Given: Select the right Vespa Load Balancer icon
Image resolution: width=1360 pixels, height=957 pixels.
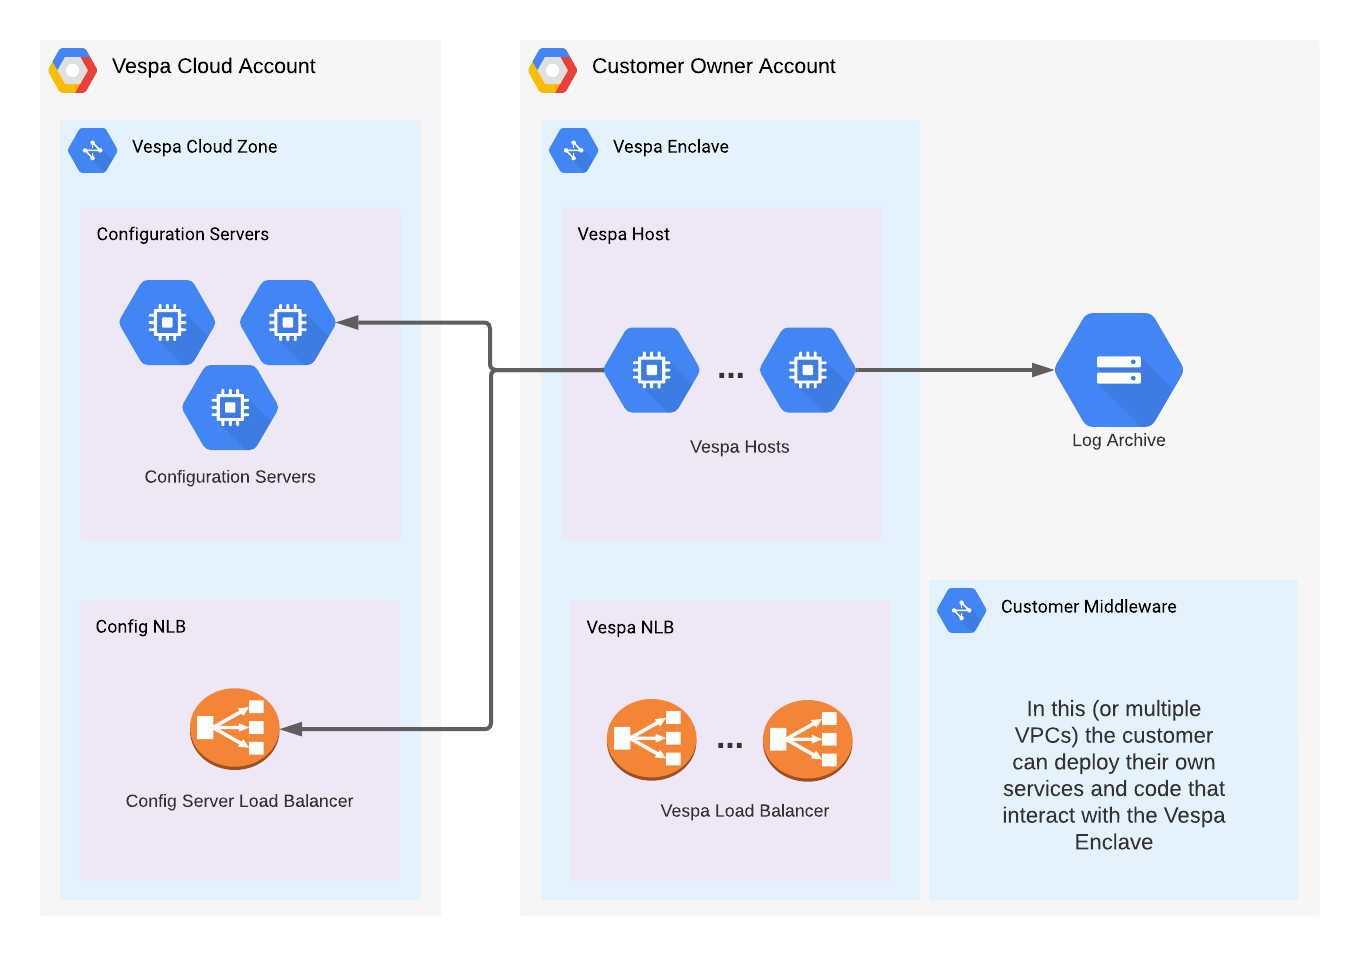Looking at the screenshot, I should point(808,739).
